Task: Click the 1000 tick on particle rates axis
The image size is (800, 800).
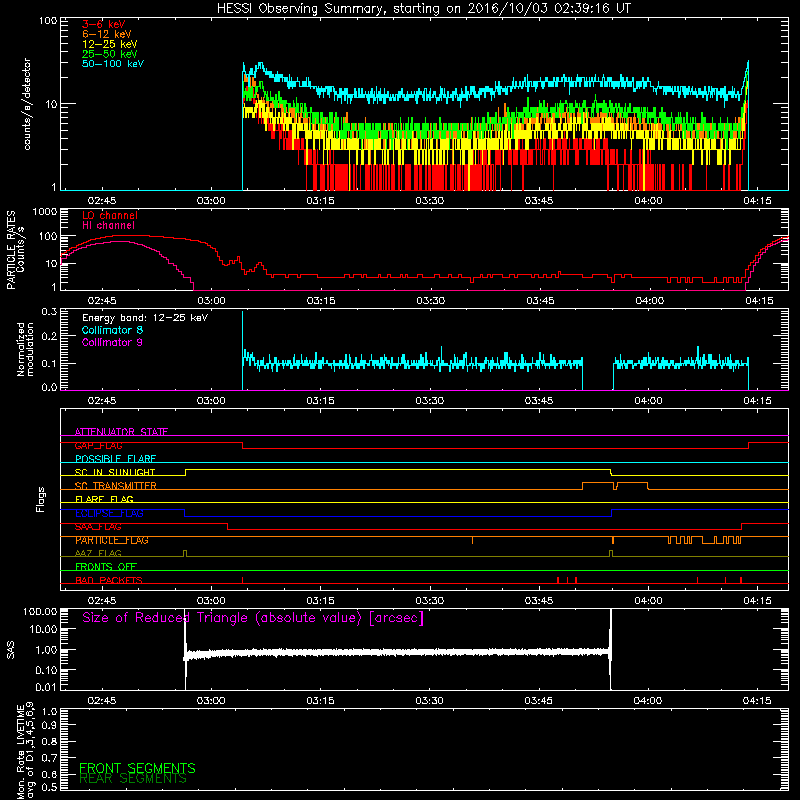Action: (45, 212)
